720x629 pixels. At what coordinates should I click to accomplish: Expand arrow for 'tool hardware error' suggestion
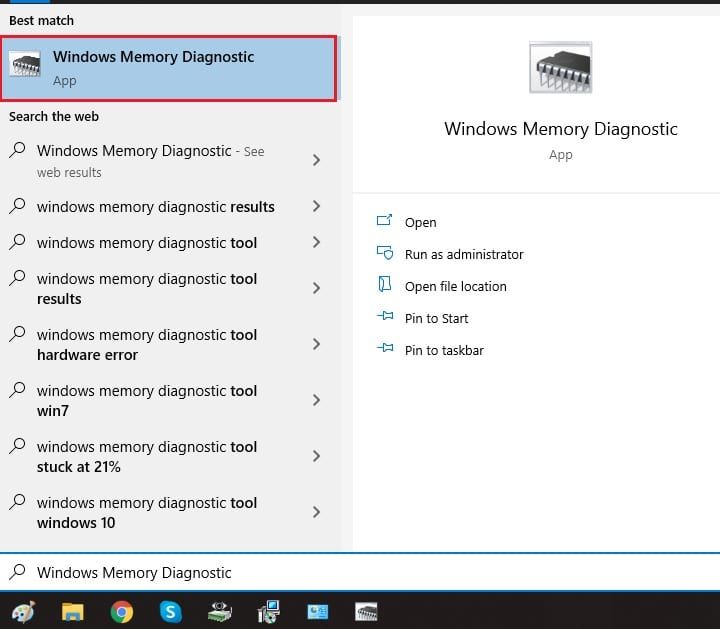pos(316,344)
